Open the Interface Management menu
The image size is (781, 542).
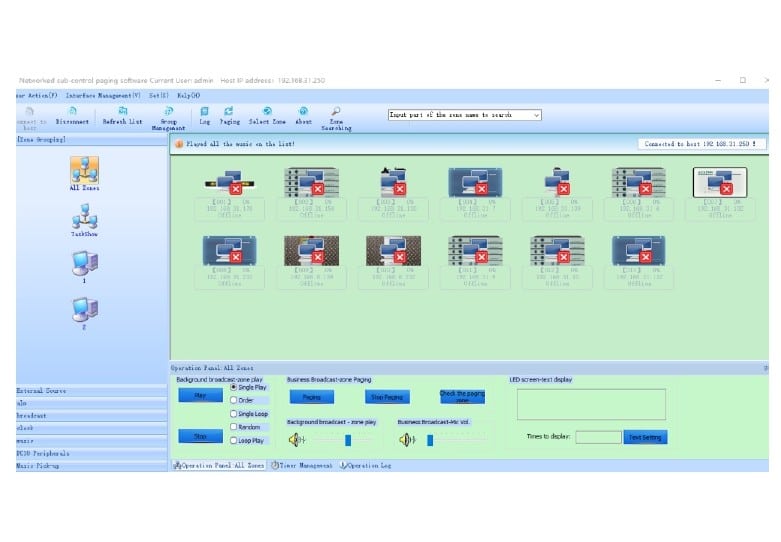click(x=103, y=95)
